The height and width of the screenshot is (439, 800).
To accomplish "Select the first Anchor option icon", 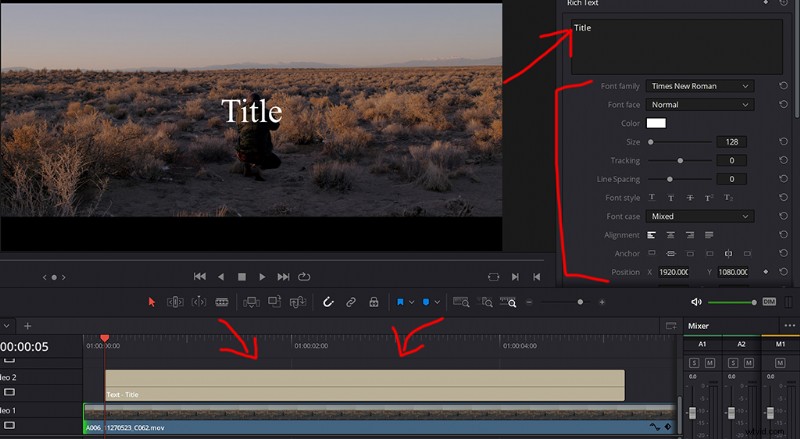I will [x=652, y=253].
